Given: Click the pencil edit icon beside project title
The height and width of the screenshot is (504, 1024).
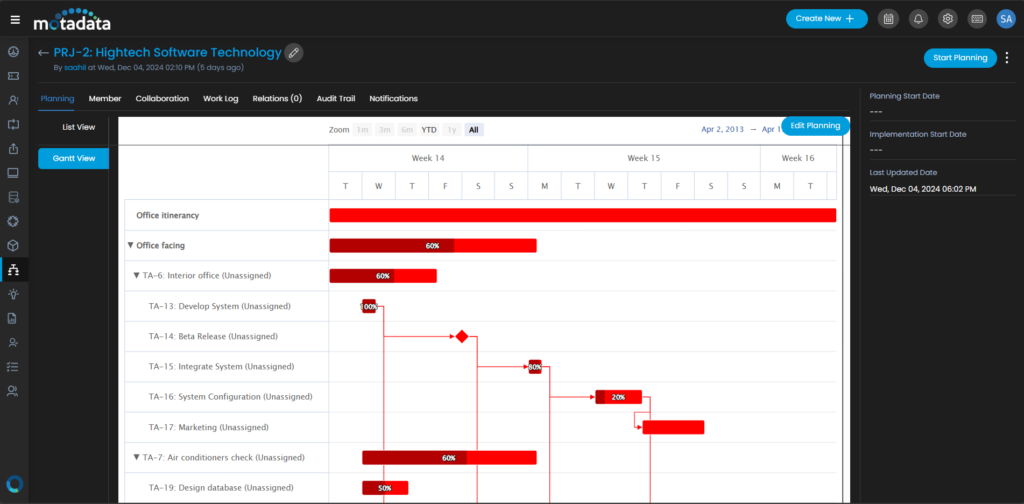Looking at the screenshot, I should click(294, 53).
